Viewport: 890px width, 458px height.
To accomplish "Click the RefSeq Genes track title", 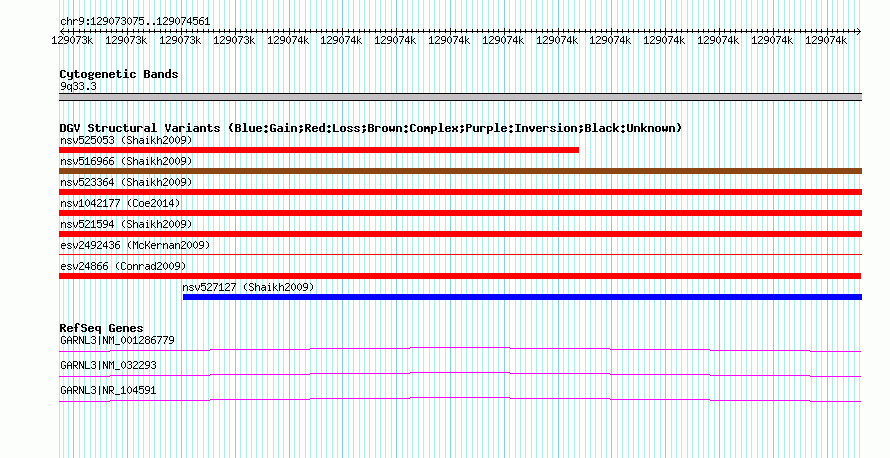I will 101,328.
